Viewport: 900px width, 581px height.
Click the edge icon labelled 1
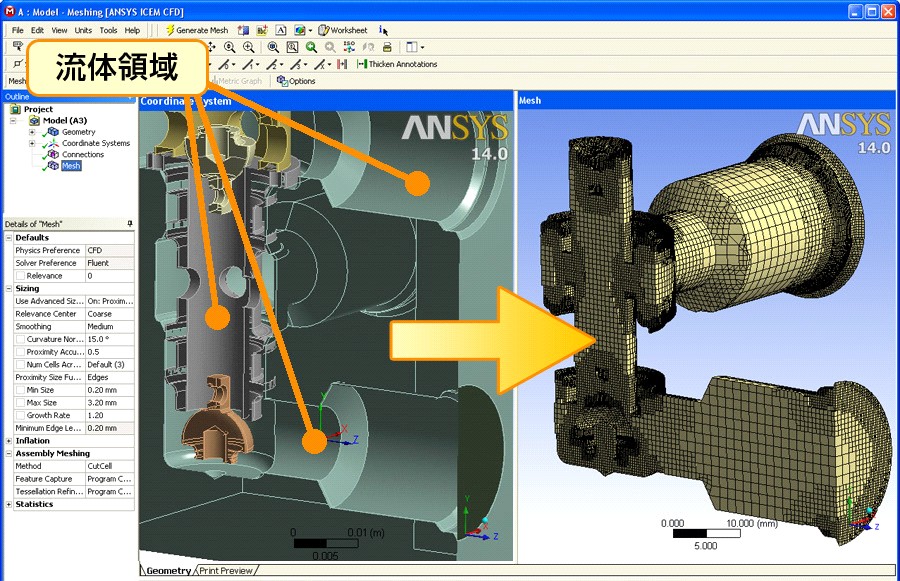click(250, 64)
